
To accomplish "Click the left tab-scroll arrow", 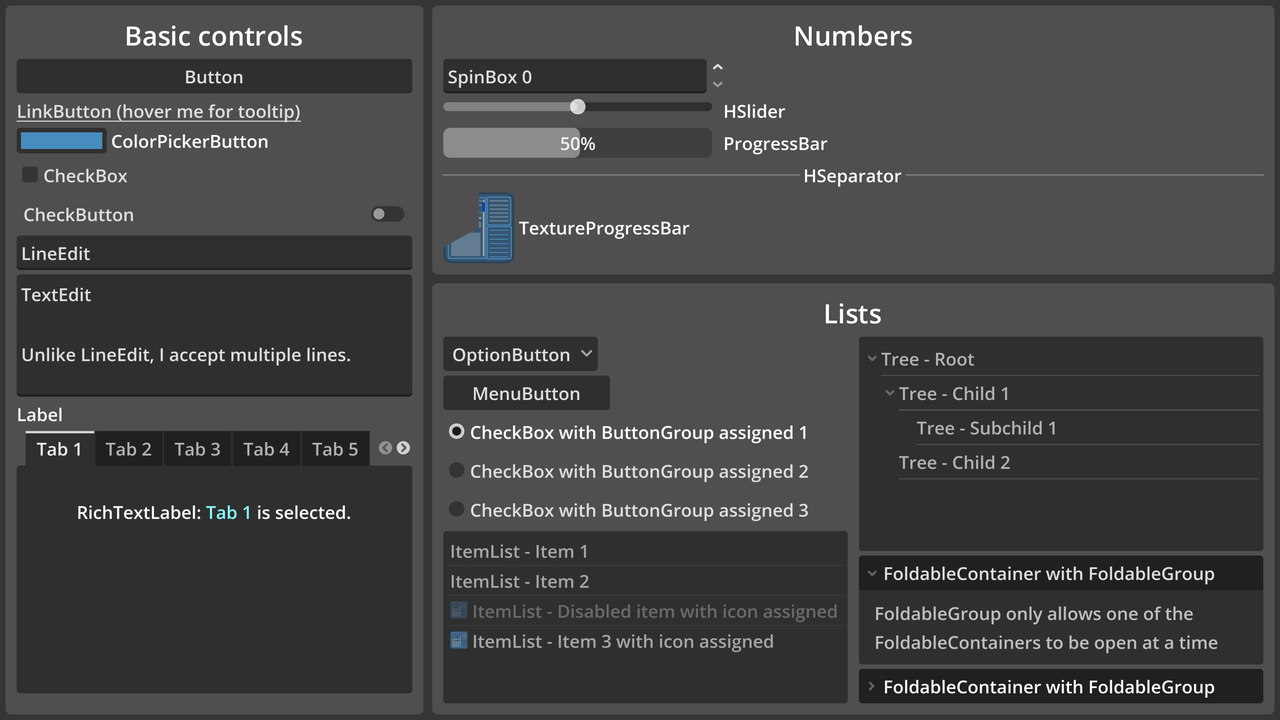I will tap(385, 449).
